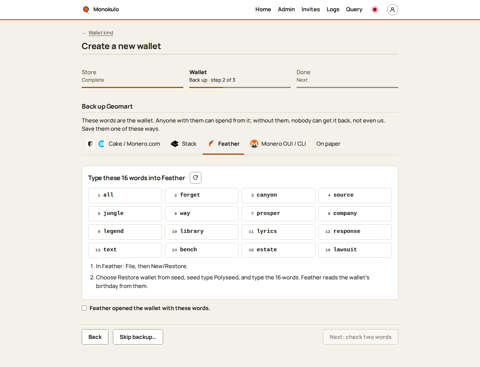Click the Done step in progress tracker
Screen dimensions: 480x367
tap(347, 77)
